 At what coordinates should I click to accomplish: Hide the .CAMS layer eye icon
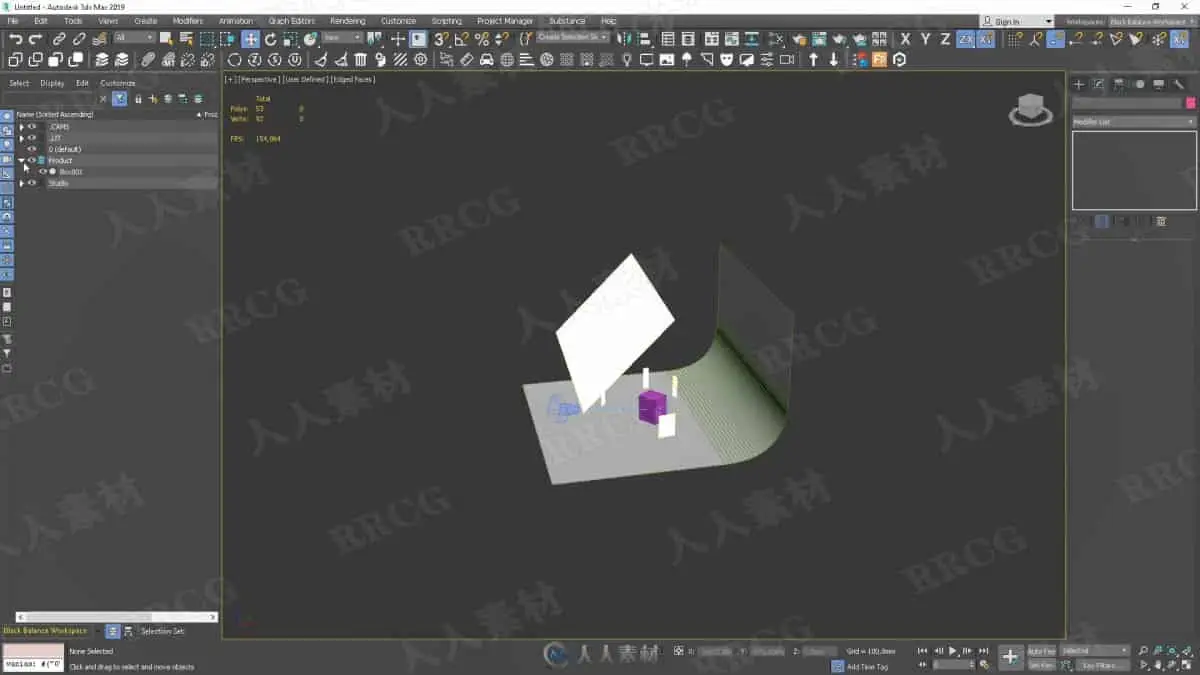click(x=32, y=127)
